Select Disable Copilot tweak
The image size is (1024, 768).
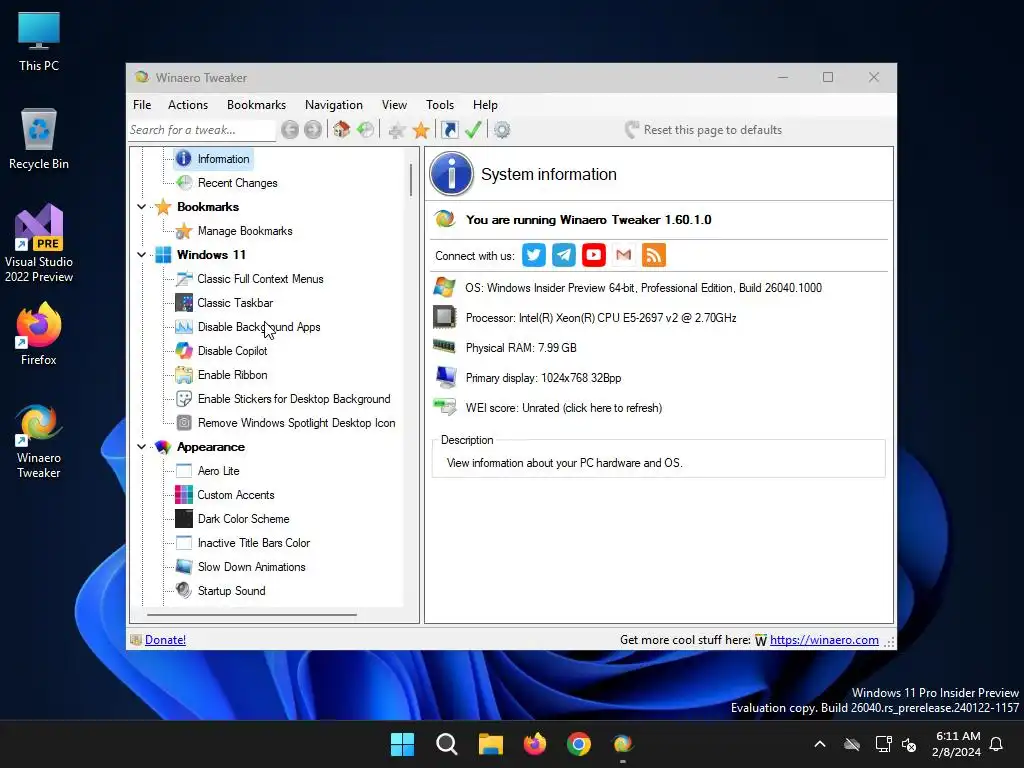tap(232, 351)
